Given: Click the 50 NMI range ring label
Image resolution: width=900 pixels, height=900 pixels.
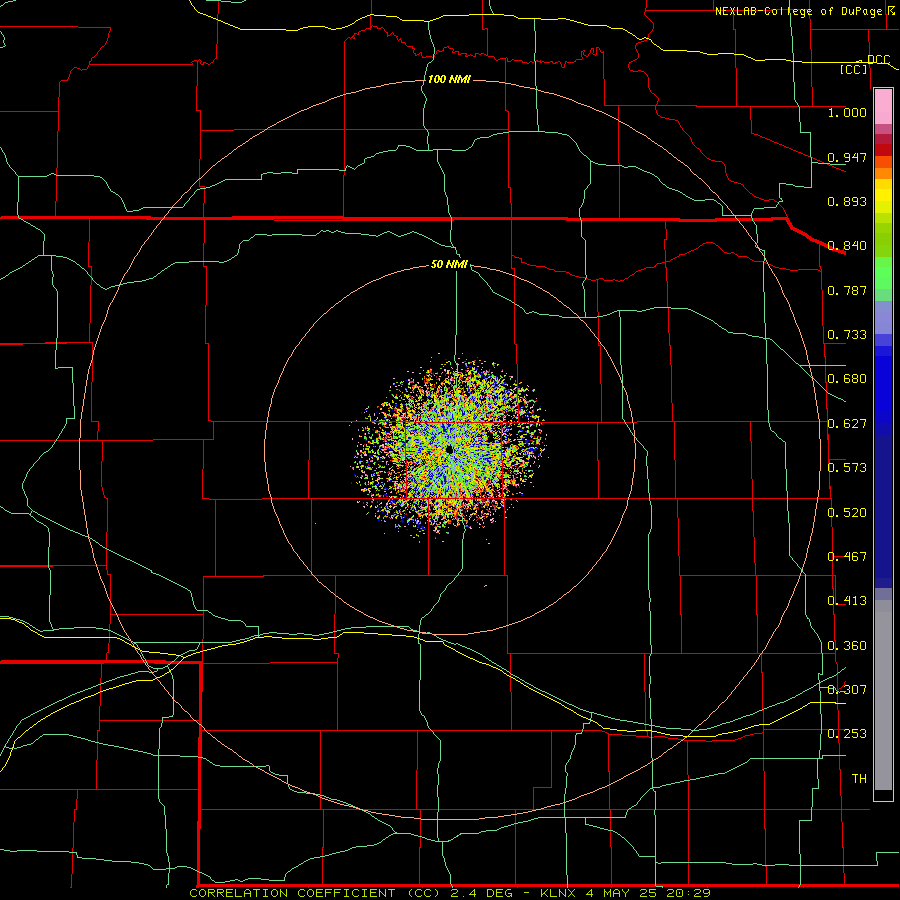Looking at the screenshot, I should 449,264.
